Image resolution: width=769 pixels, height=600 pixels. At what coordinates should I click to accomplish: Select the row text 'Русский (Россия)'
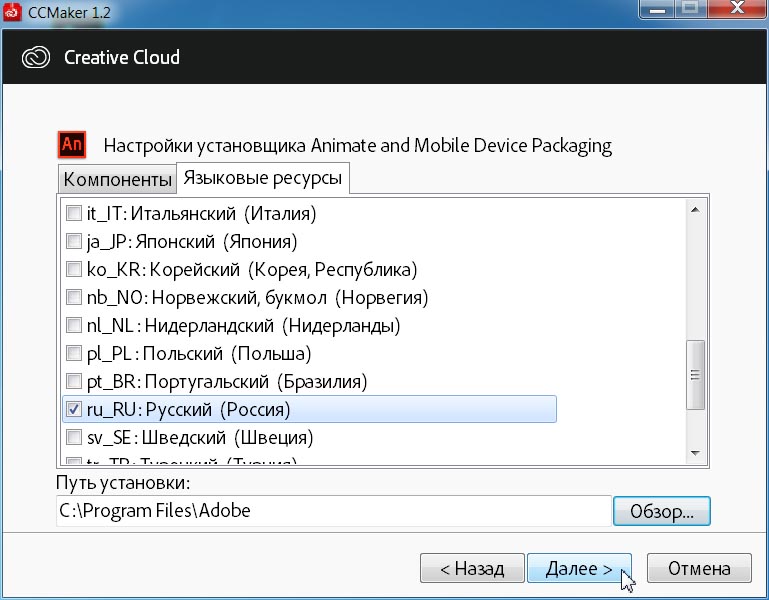coord(218,409)
